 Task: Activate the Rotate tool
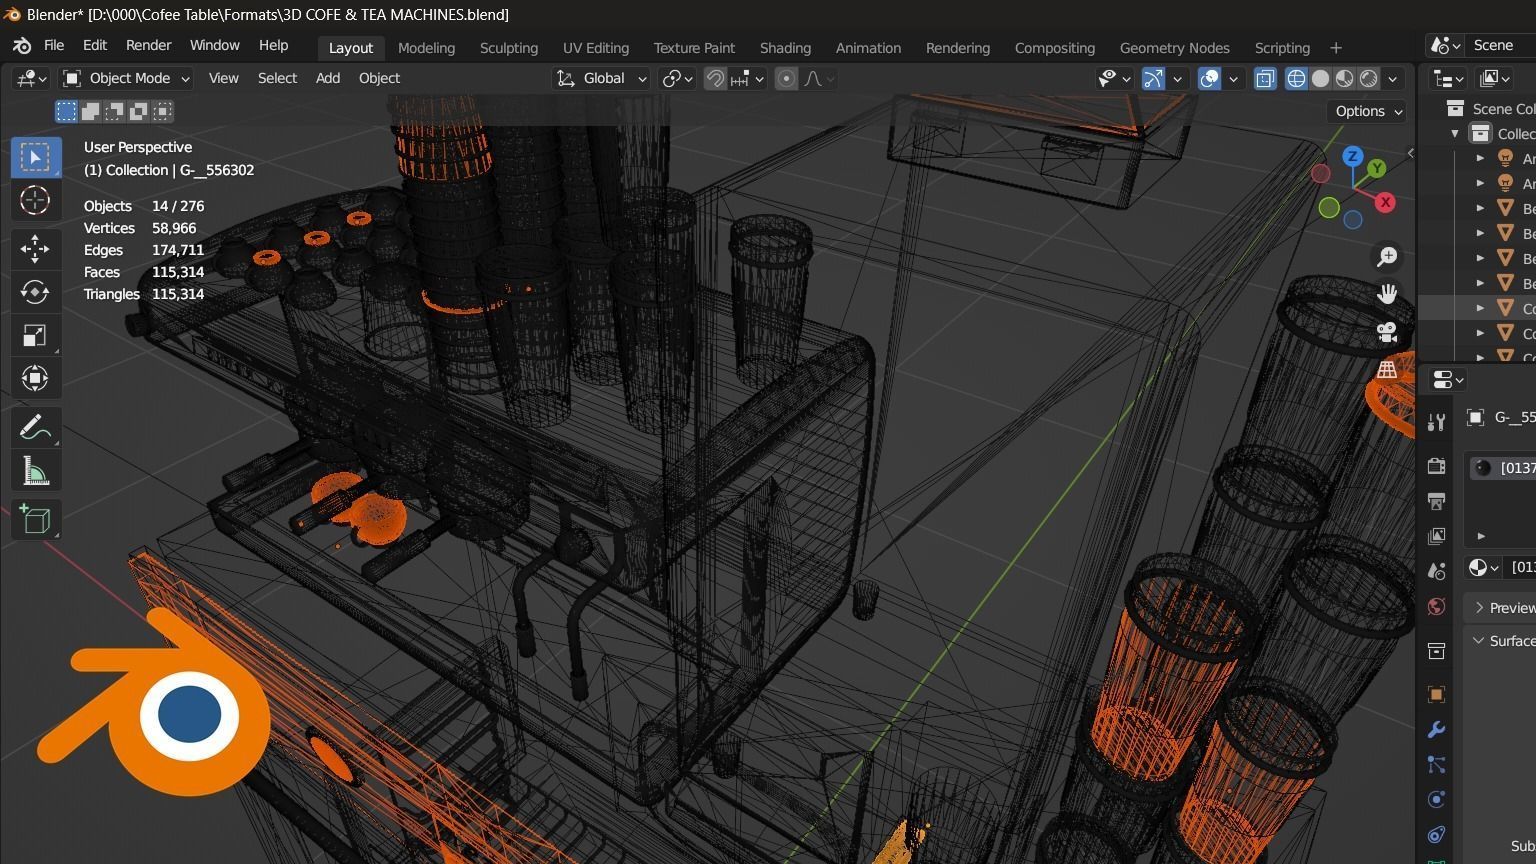point(35,292)
